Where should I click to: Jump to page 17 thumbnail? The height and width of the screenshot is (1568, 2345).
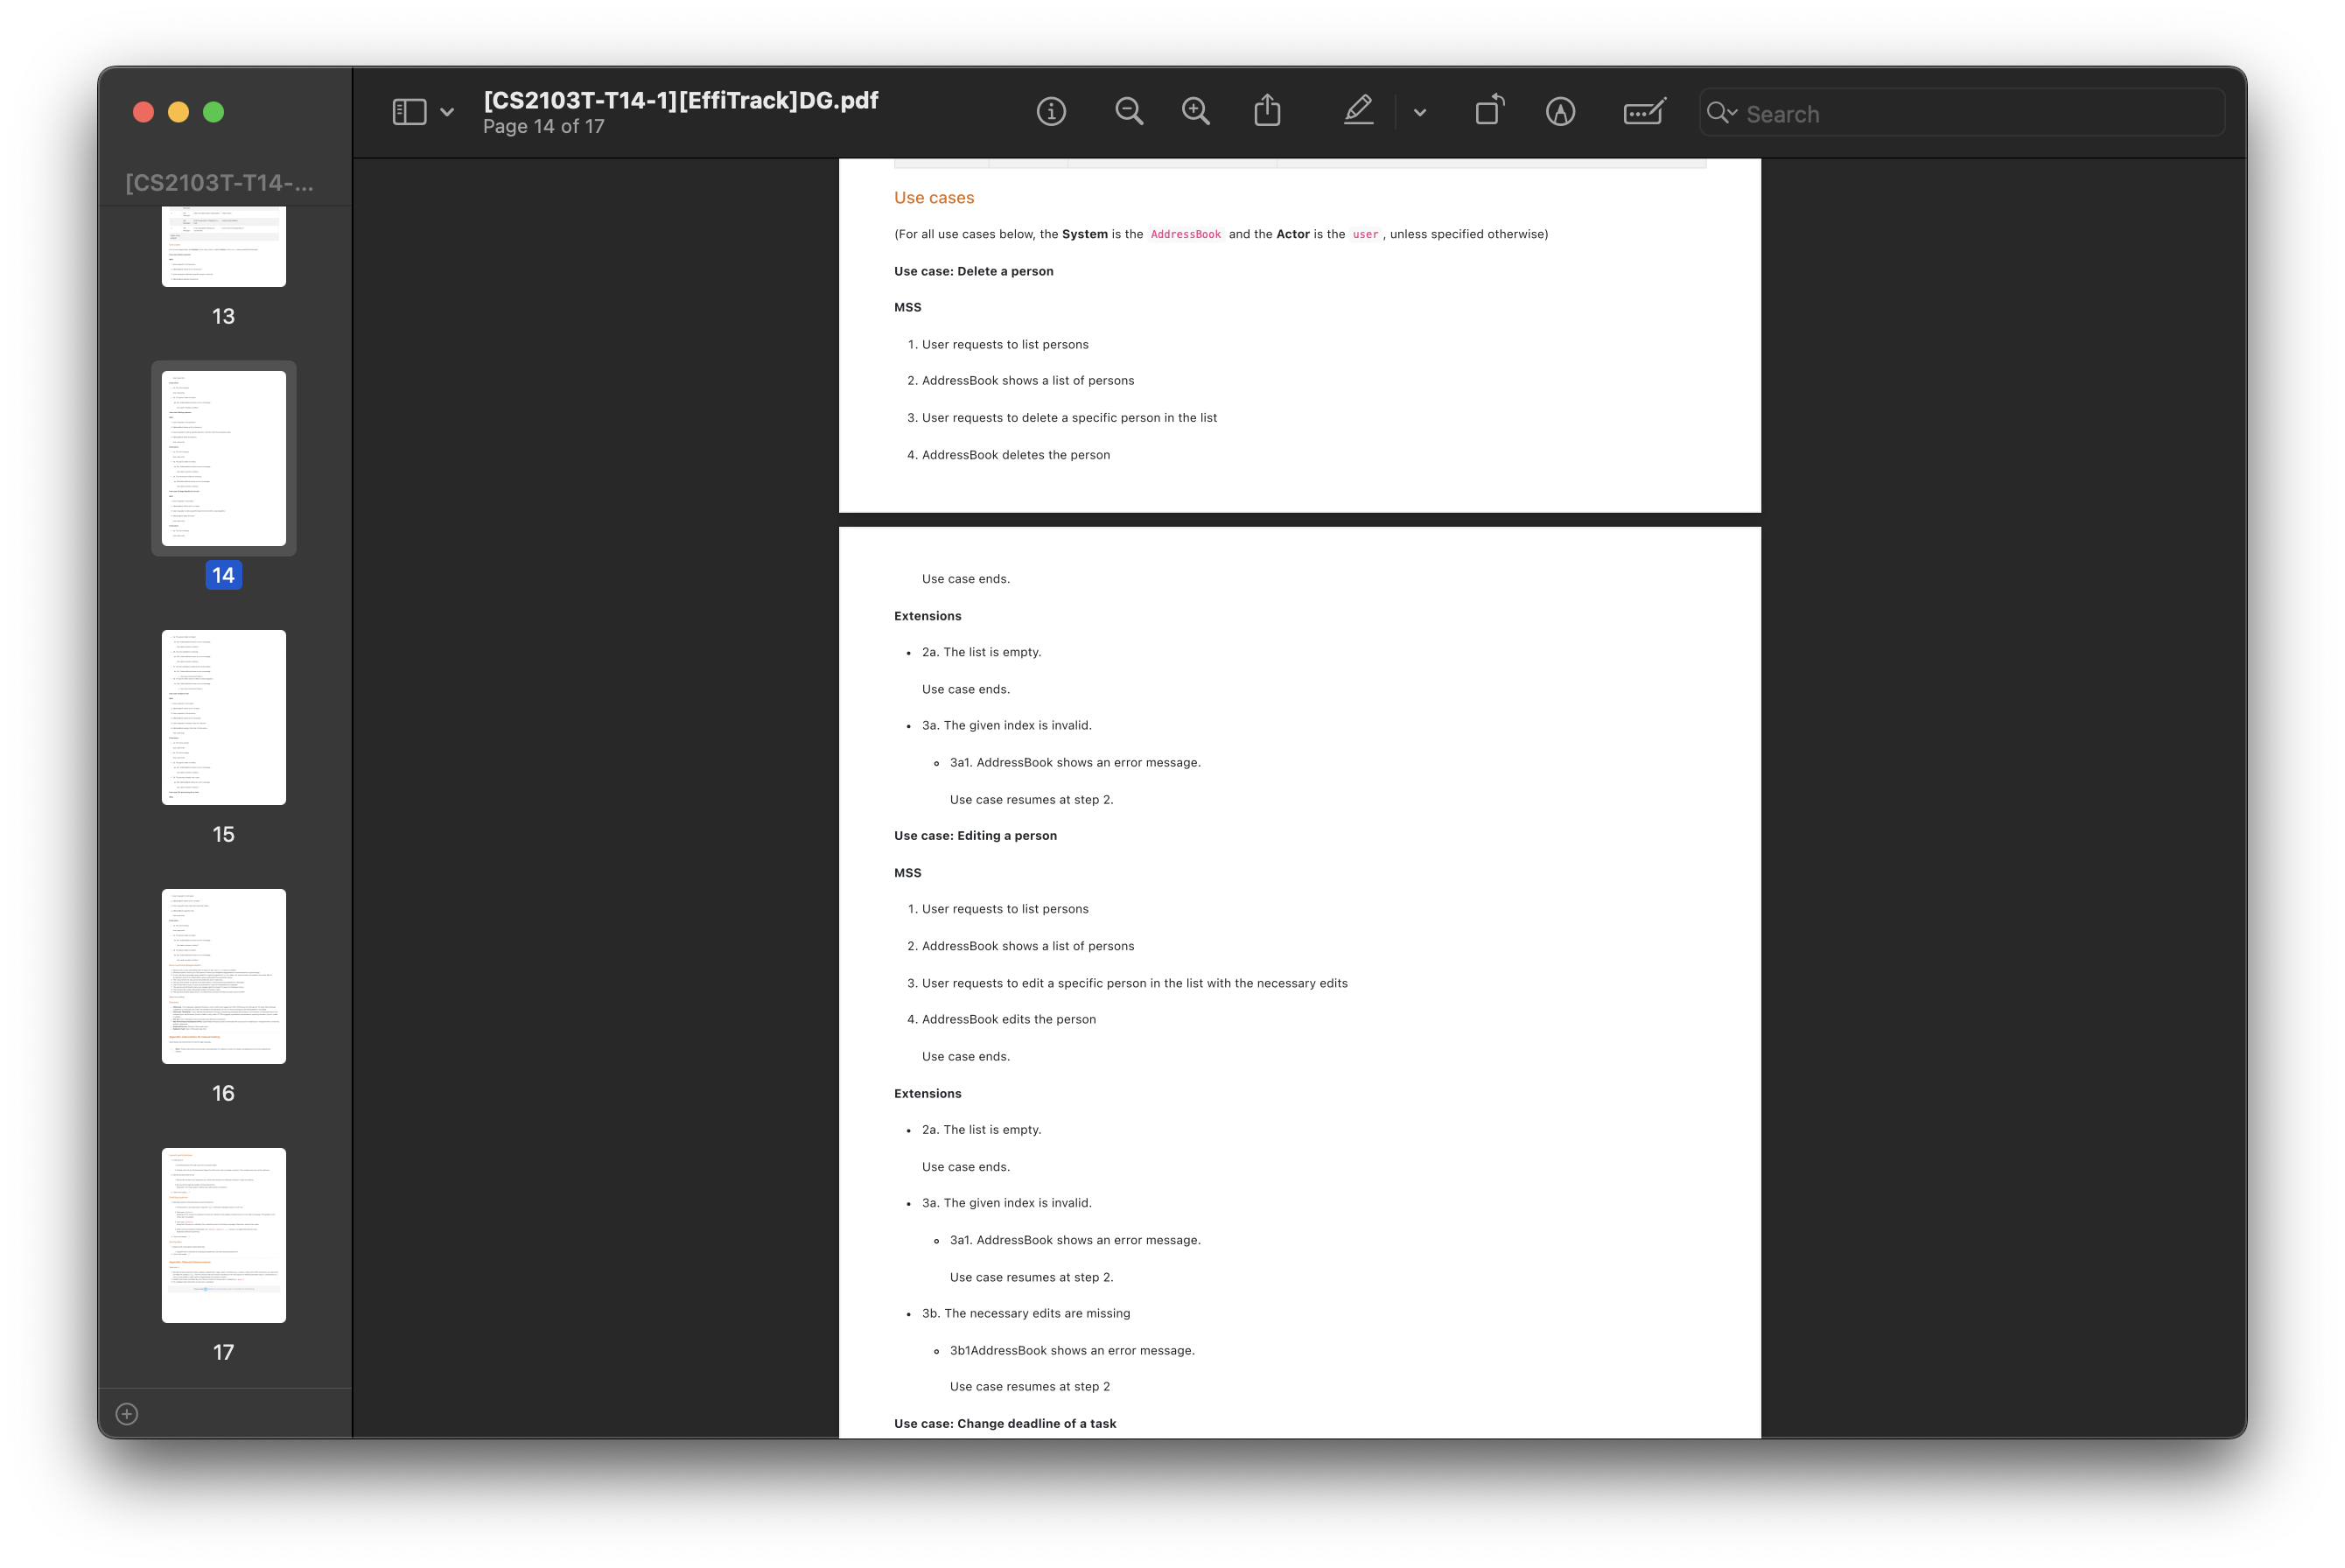tap(224, 1235)
